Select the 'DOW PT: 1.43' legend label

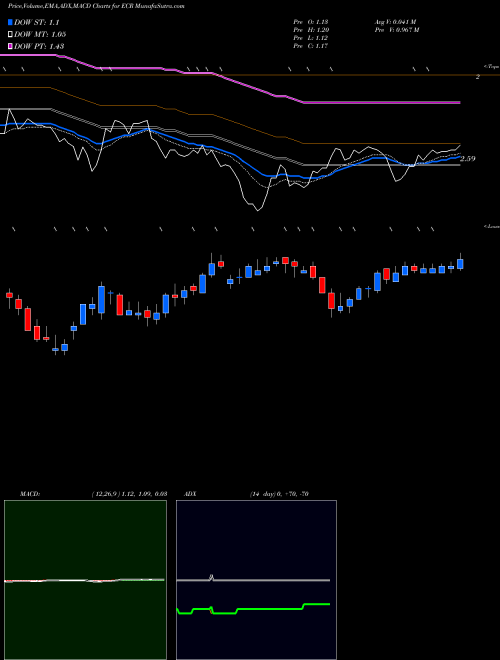tap(39, 46)
